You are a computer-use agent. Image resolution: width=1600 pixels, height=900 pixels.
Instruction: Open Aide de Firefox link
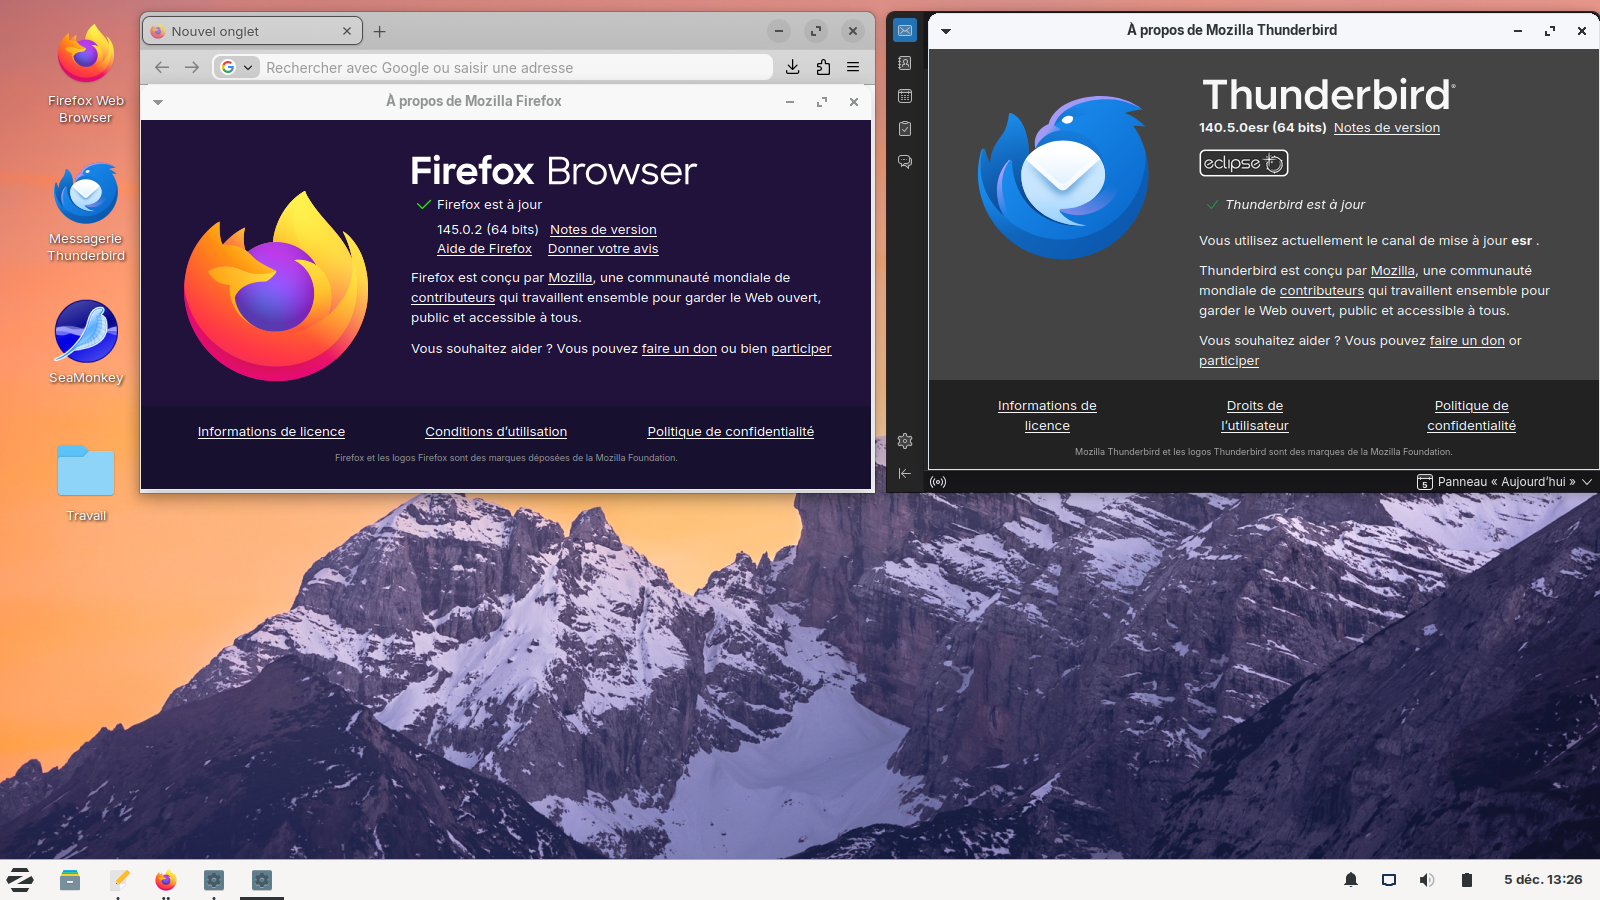(x=484, y=249)
